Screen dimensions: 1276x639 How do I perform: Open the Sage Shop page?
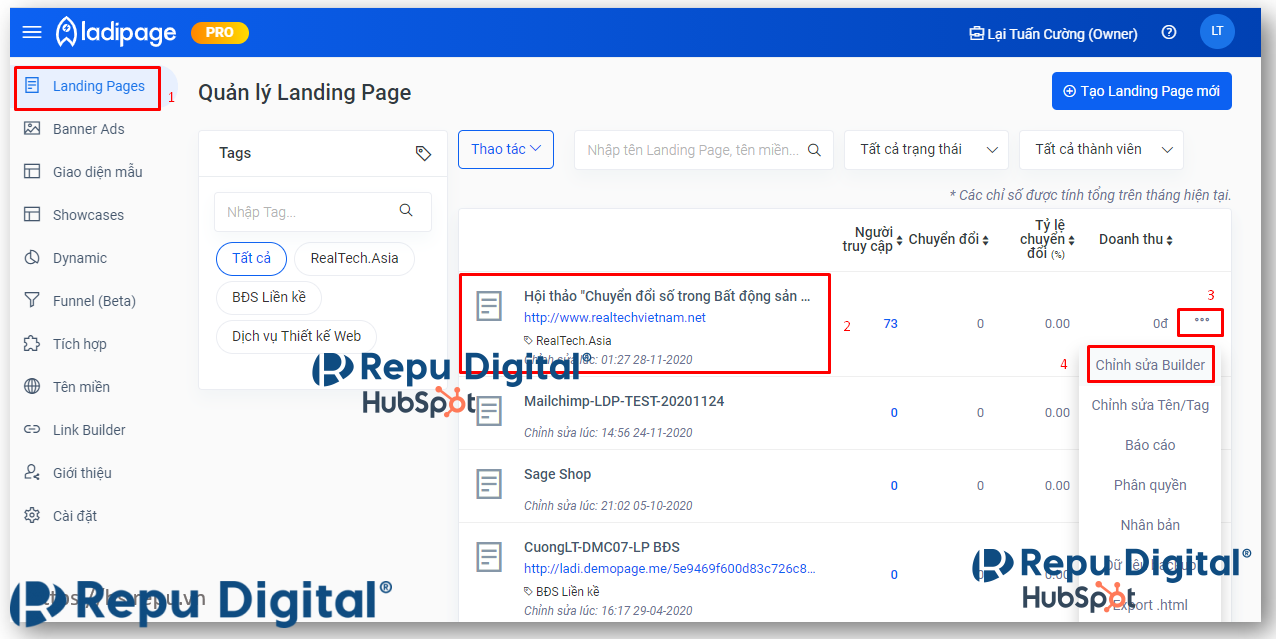coord(557,474)
